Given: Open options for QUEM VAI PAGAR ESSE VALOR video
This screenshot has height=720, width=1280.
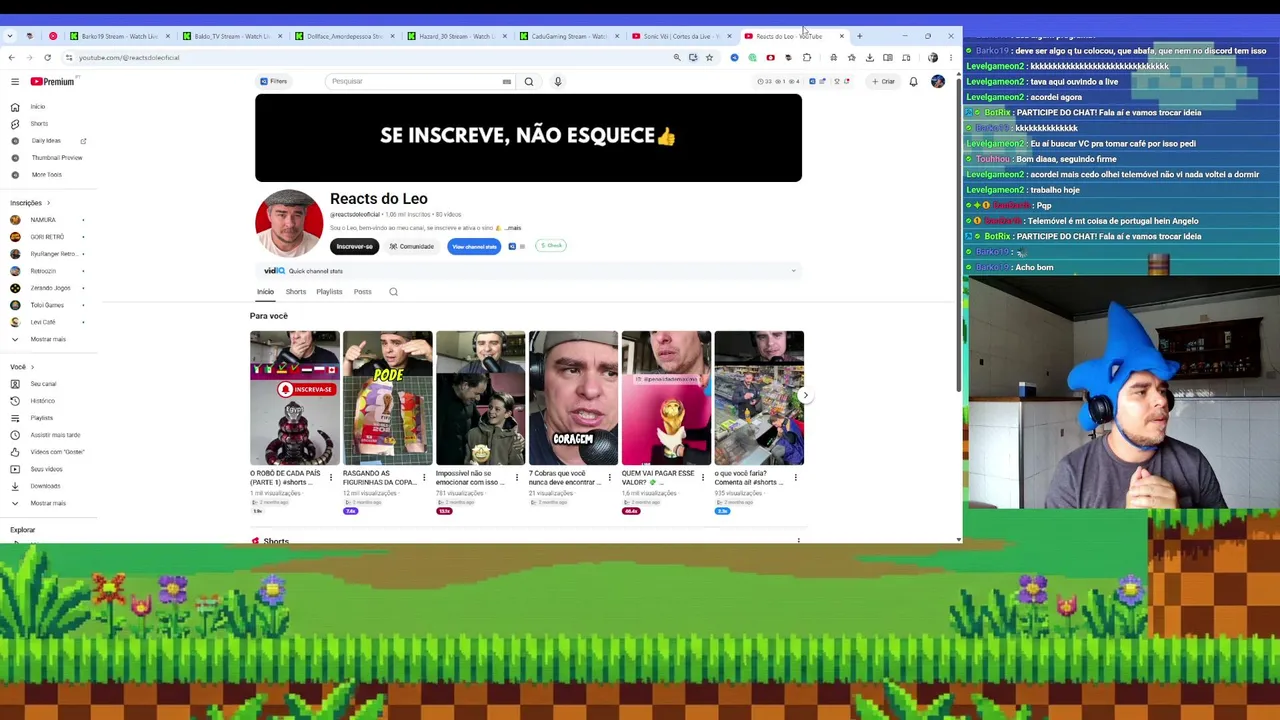Looking at the screenshot, I should click(702, 478).
